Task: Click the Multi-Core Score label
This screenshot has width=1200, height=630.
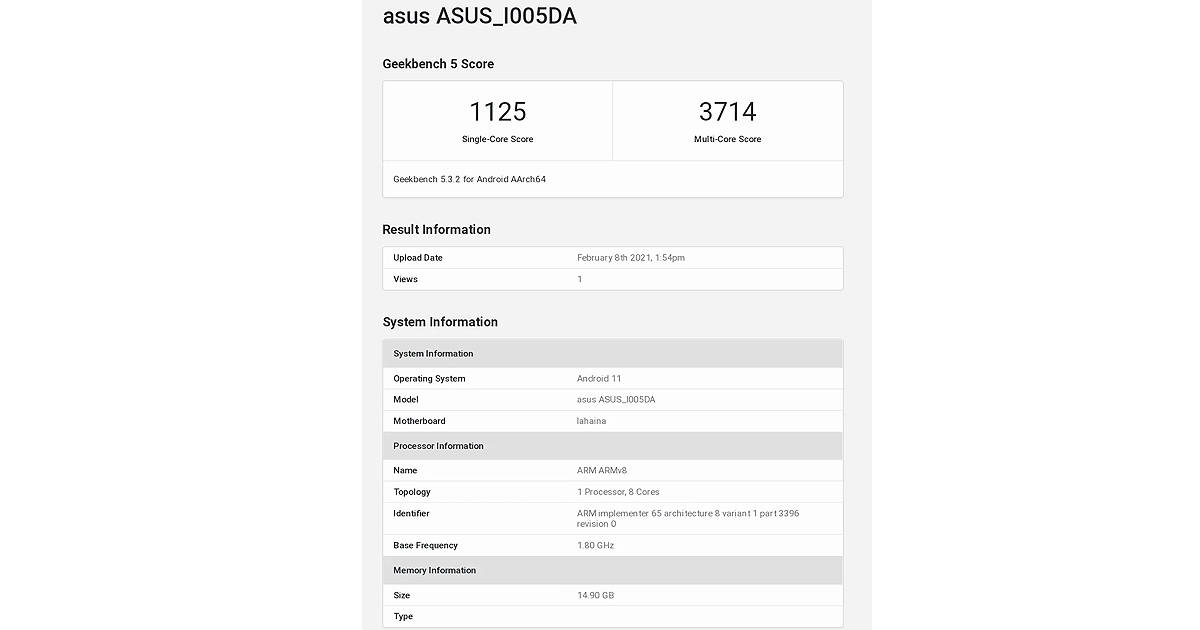Action: pos(728,139)
